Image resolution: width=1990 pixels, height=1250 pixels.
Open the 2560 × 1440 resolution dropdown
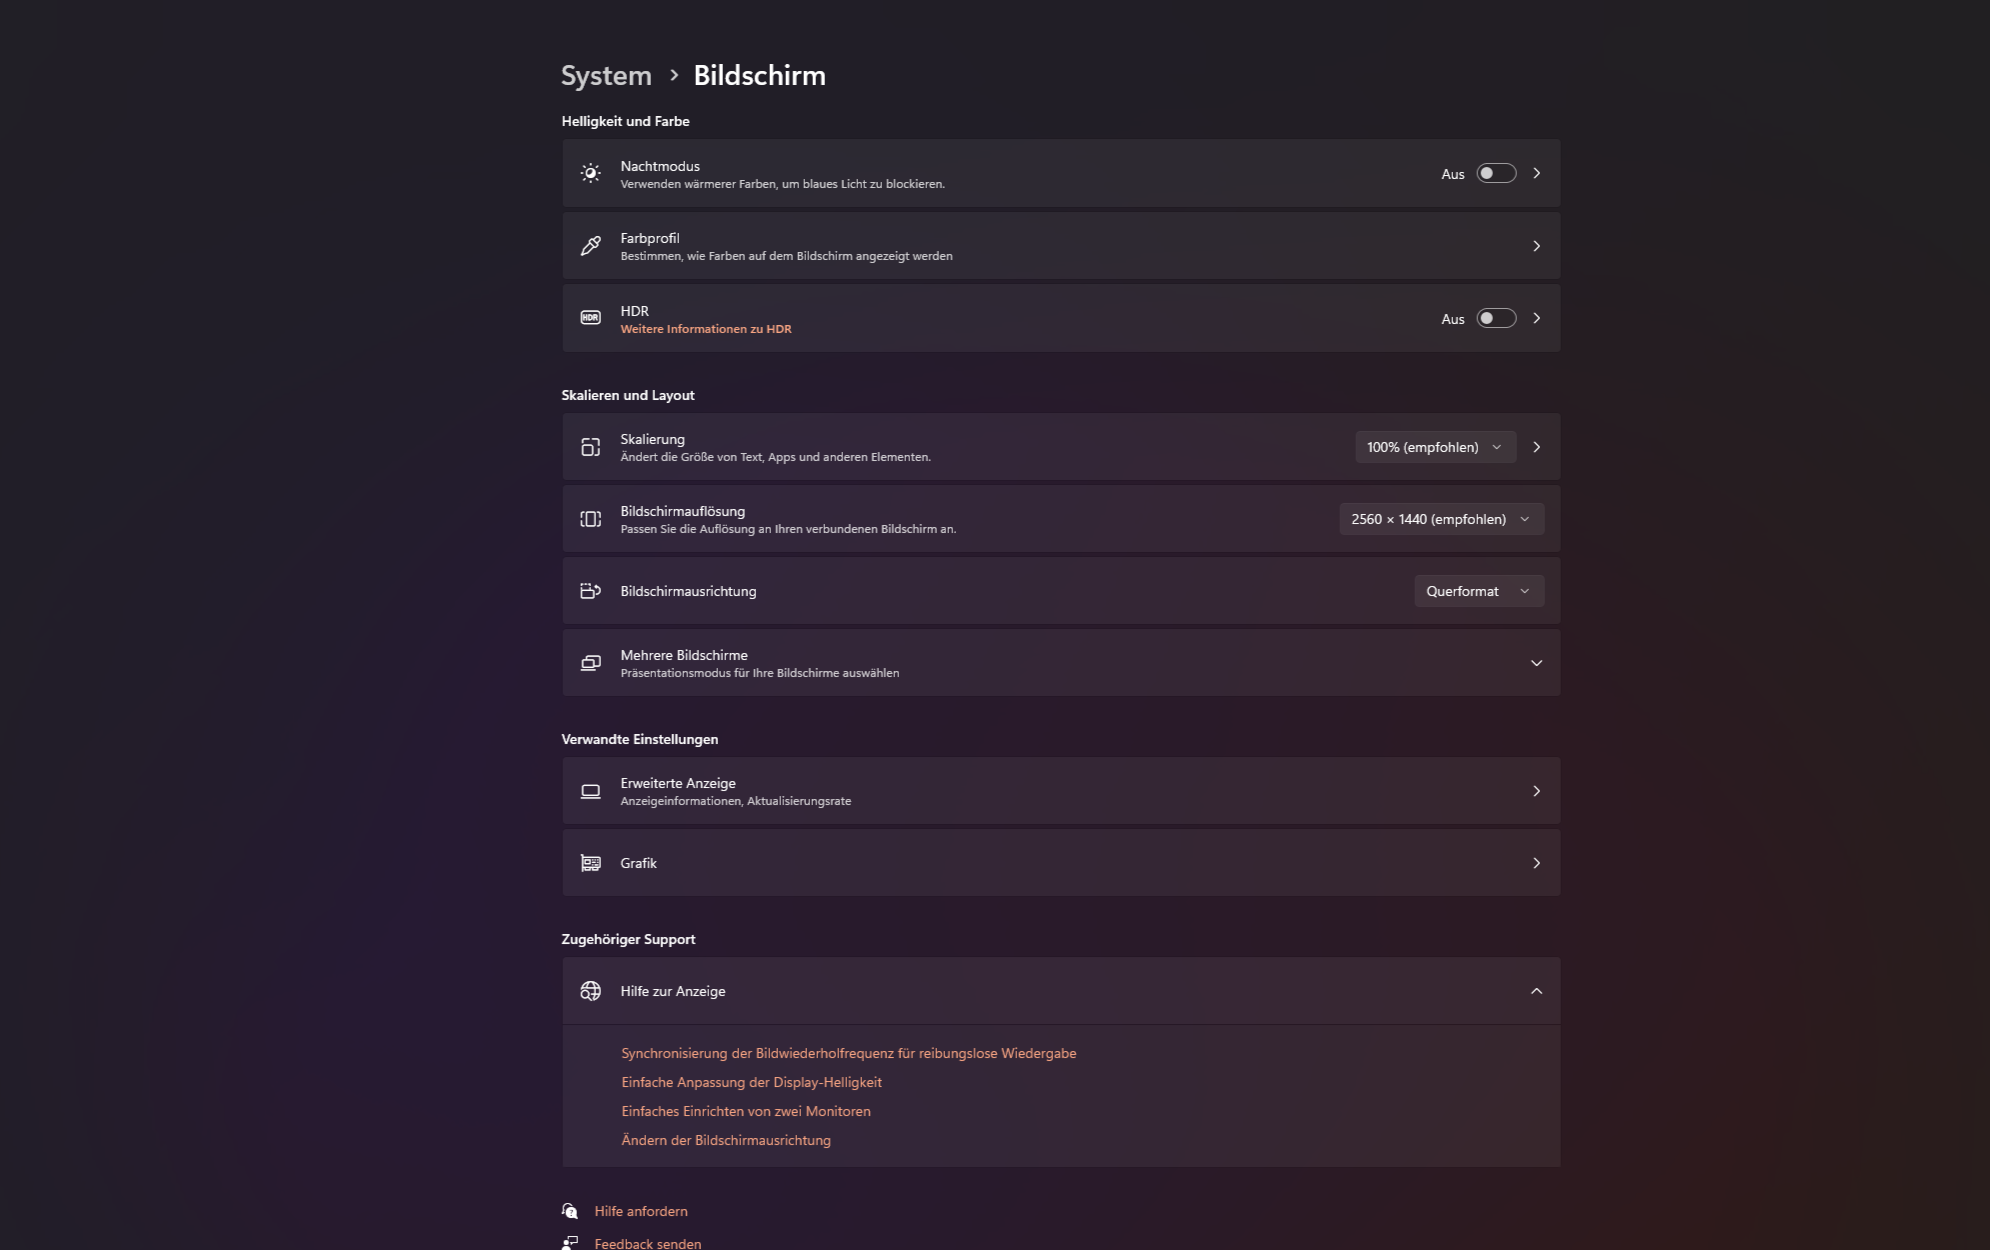(x=1441, y=519)
